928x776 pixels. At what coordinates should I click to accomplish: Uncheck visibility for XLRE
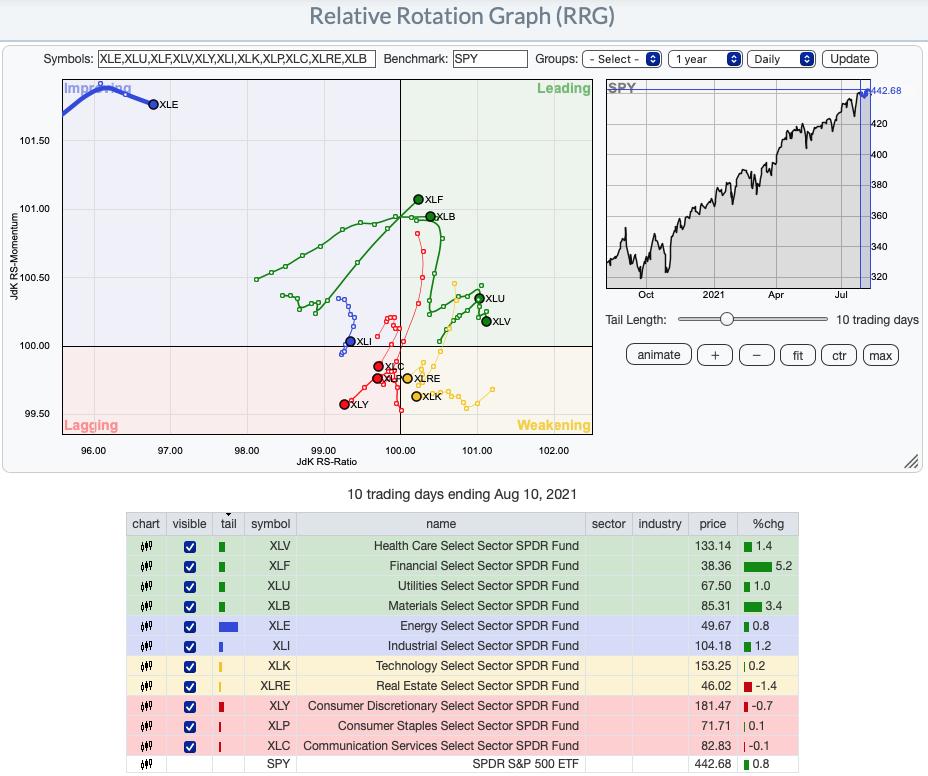coord(189,687)
